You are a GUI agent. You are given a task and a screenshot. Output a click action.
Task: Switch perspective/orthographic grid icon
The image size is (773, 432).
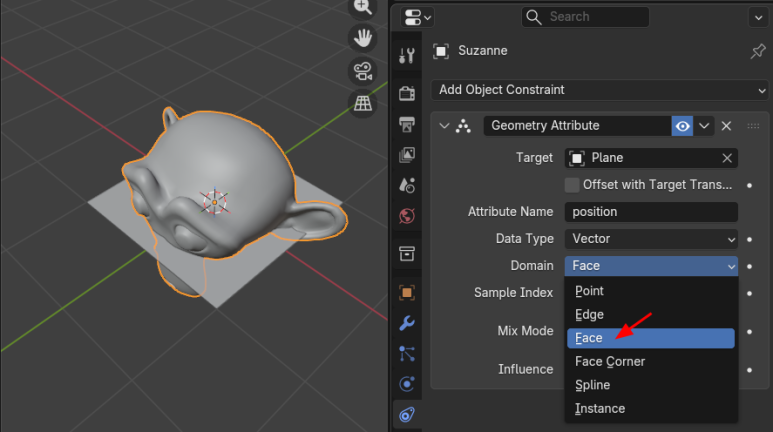tap(363, 104)
